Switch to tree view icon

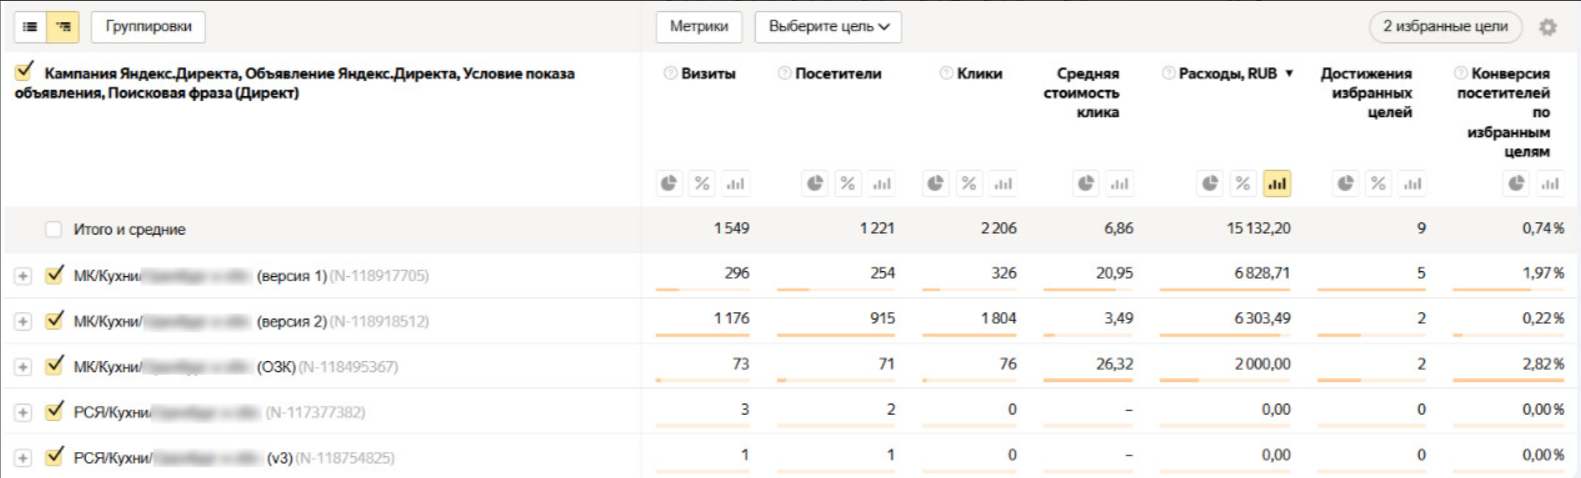click(63, 27)
